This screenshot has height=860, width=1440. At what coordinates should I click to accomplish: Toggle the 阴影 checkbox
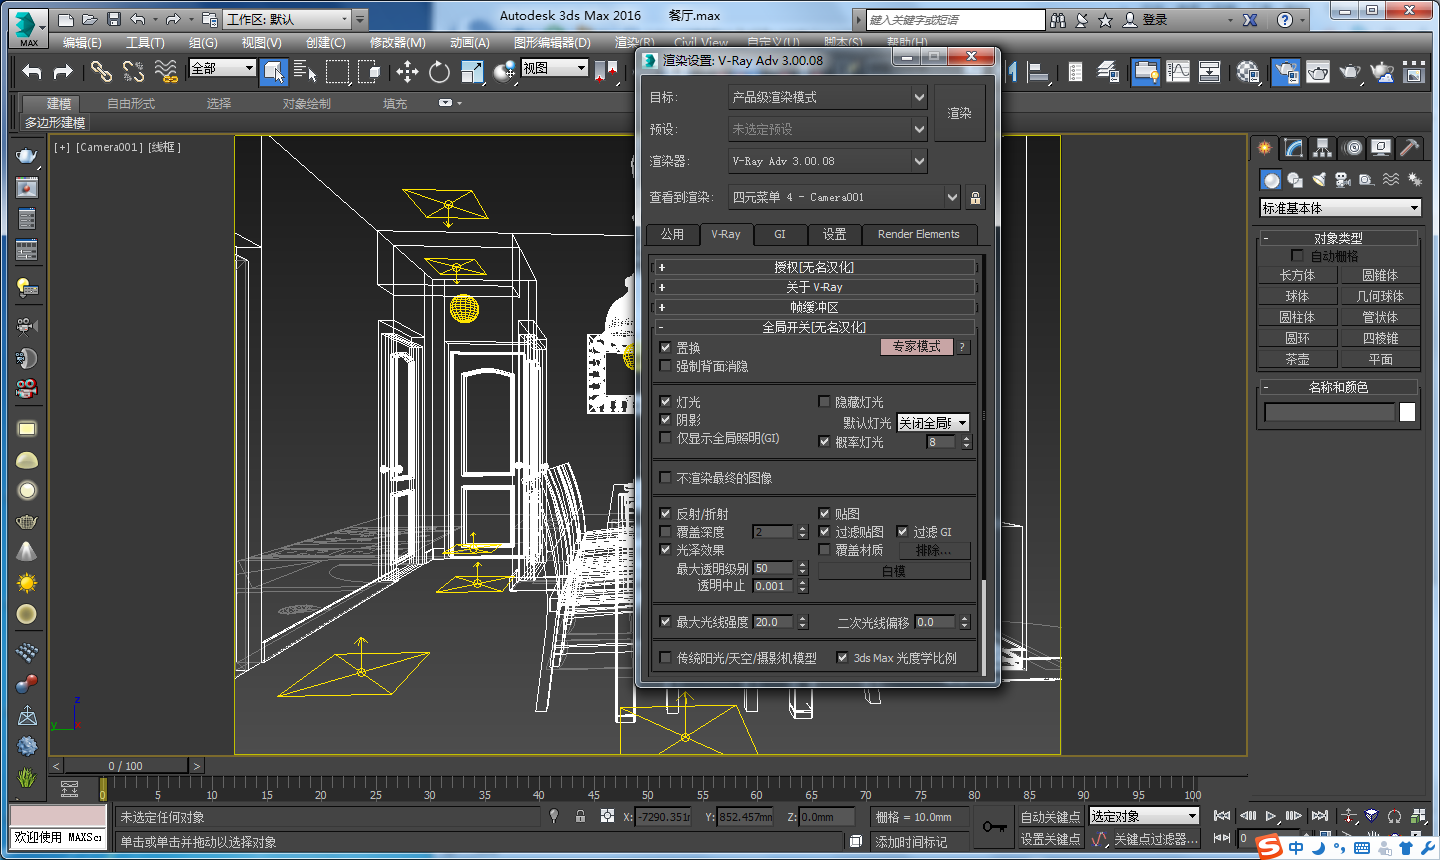point(665,420)
